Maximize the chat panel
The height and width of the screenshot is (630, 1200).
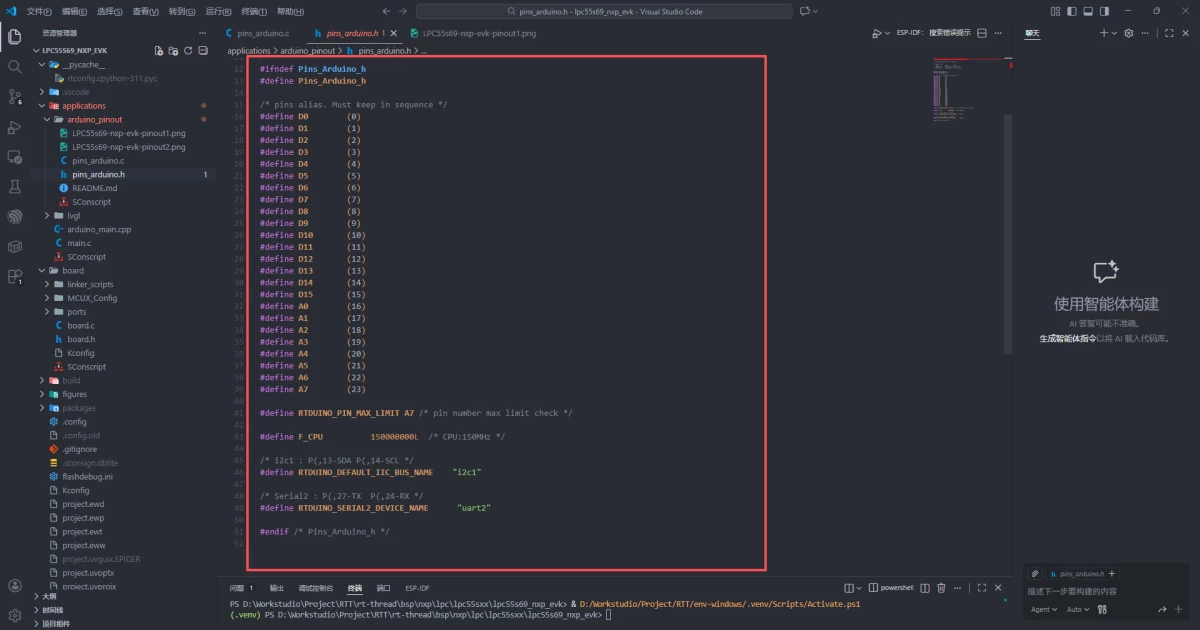pos(1170,32)
